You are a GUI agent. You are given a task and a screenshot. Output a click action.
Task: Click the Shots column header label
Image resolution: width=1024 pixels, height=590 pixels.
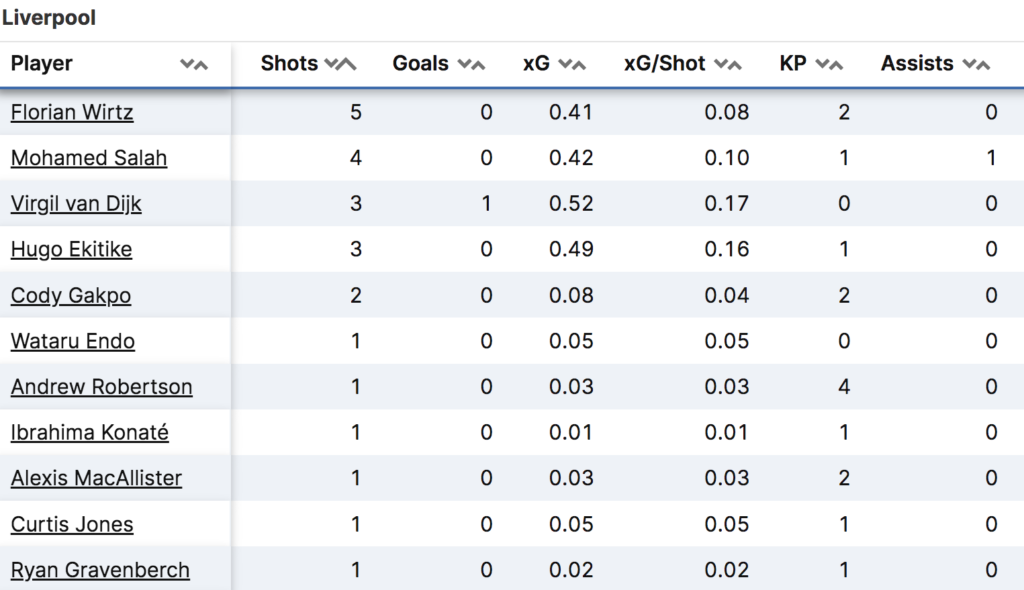pos(289,64)
